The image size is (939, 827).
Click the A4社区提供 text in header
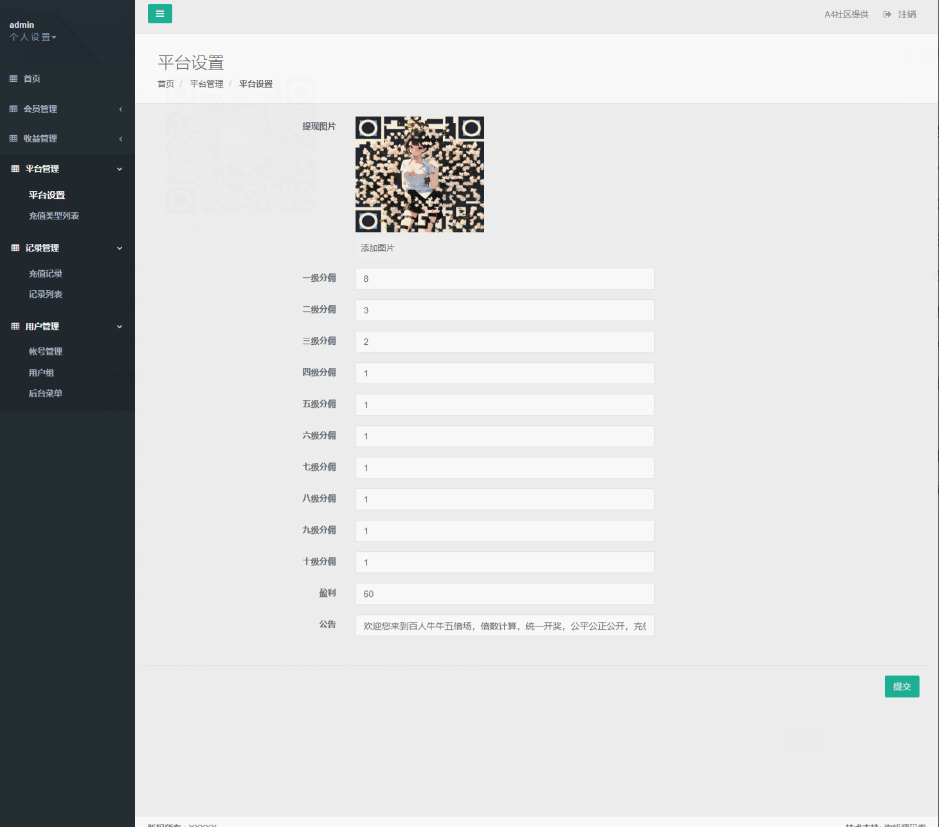pyautogui.click(x=846, y=14)
